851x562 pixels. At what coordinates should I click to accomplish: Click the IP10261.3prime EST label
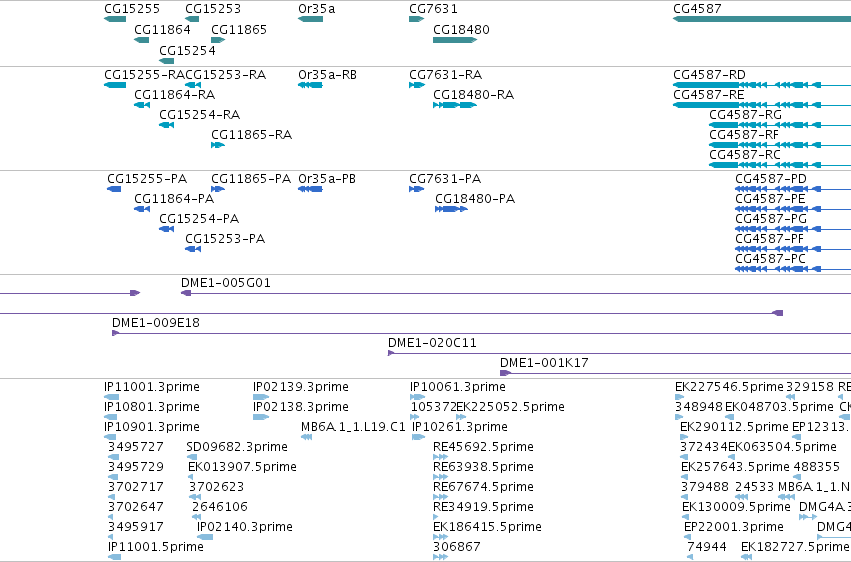point(460,427)
